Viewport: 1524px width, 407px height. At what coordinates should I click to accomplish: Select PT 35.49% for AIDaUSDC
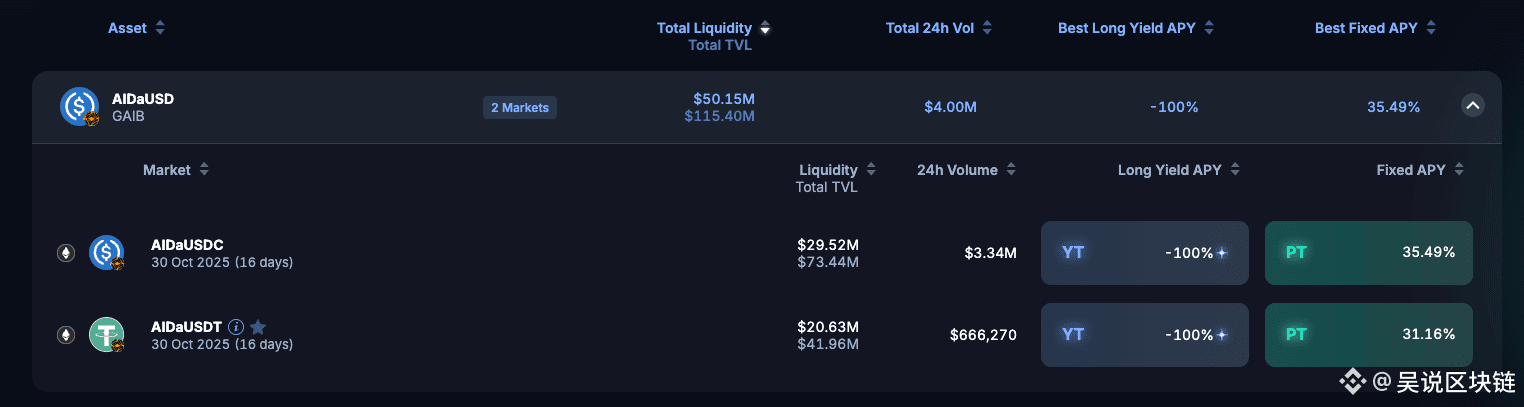[x=1368, y=253]
